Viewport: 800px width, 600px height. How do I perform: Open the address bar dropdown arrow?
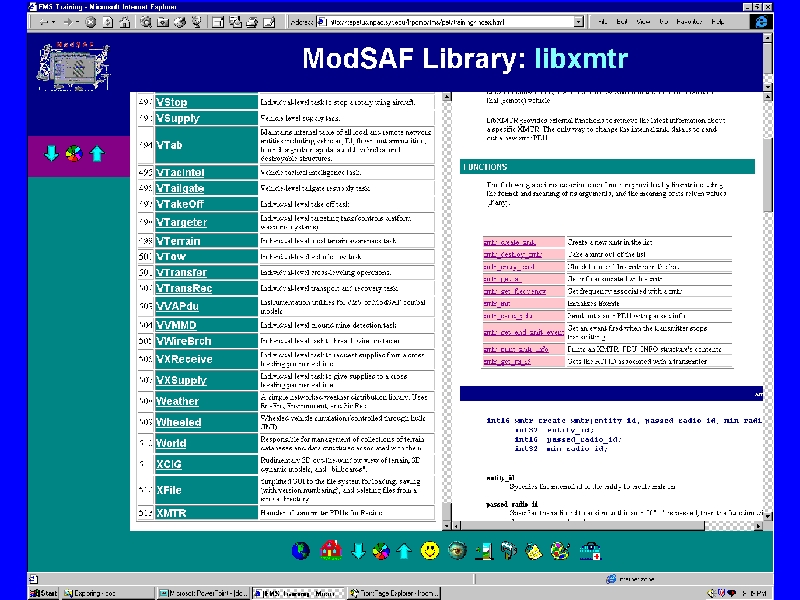[578, 22]
